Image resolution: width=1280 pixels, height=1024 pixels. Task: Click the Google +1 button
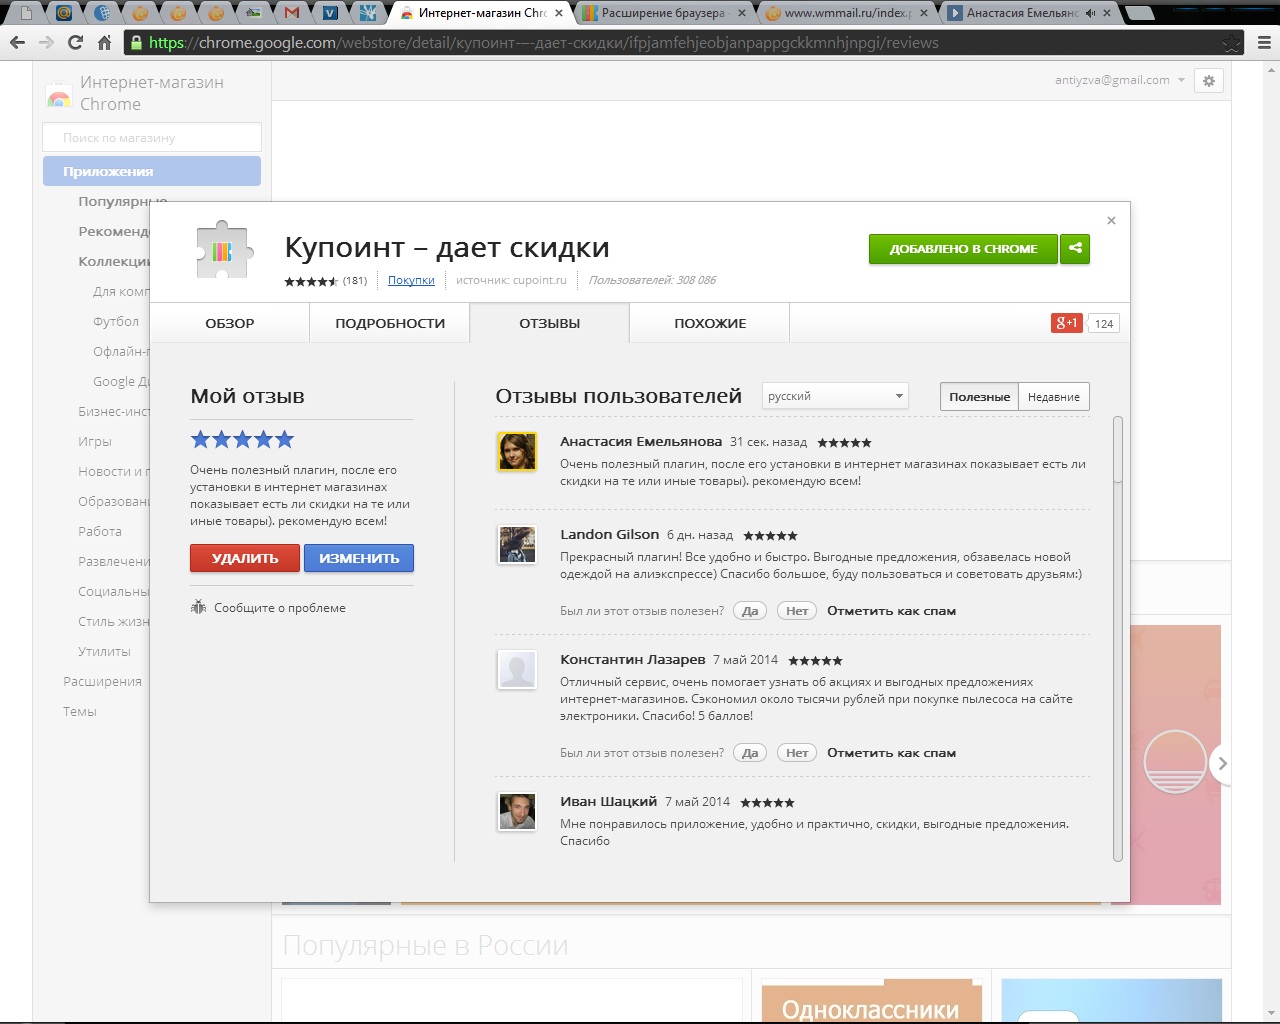(x=1067, y=323)
